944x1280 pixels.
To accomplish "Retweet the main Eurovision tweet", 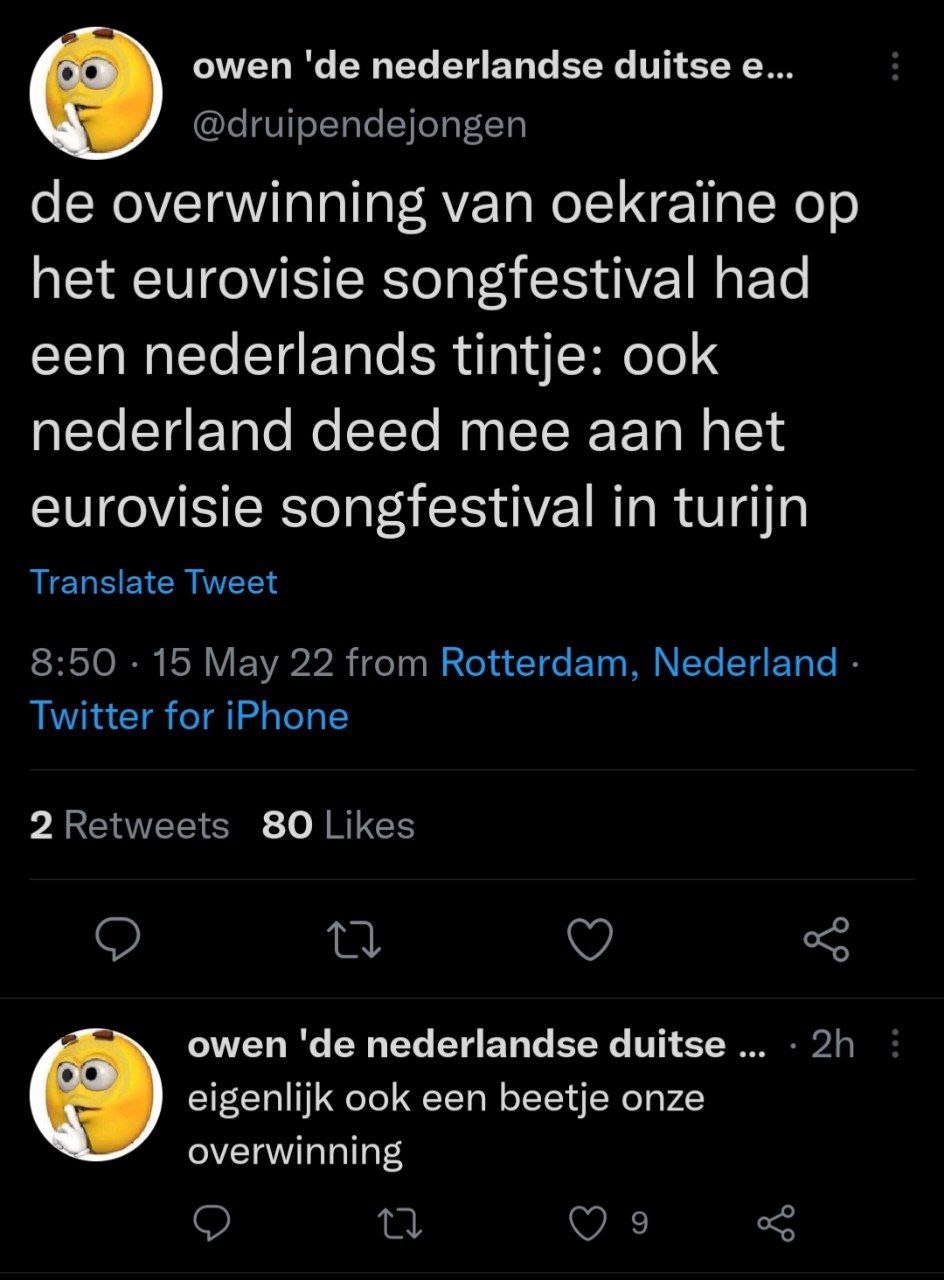I will (x=354, y=939).
